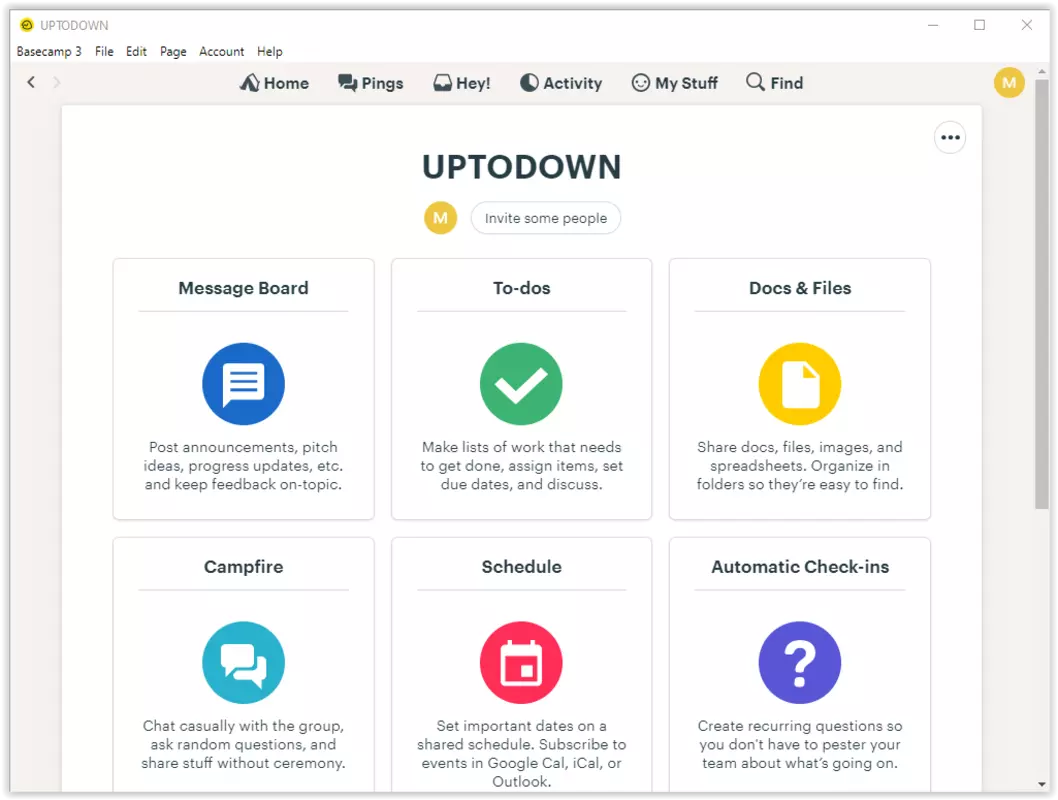Image resolution: width=1058 pixels, height=800 pixels.
Task: Click the text 'Chat casually with the group'
Action: coord(243,726)
